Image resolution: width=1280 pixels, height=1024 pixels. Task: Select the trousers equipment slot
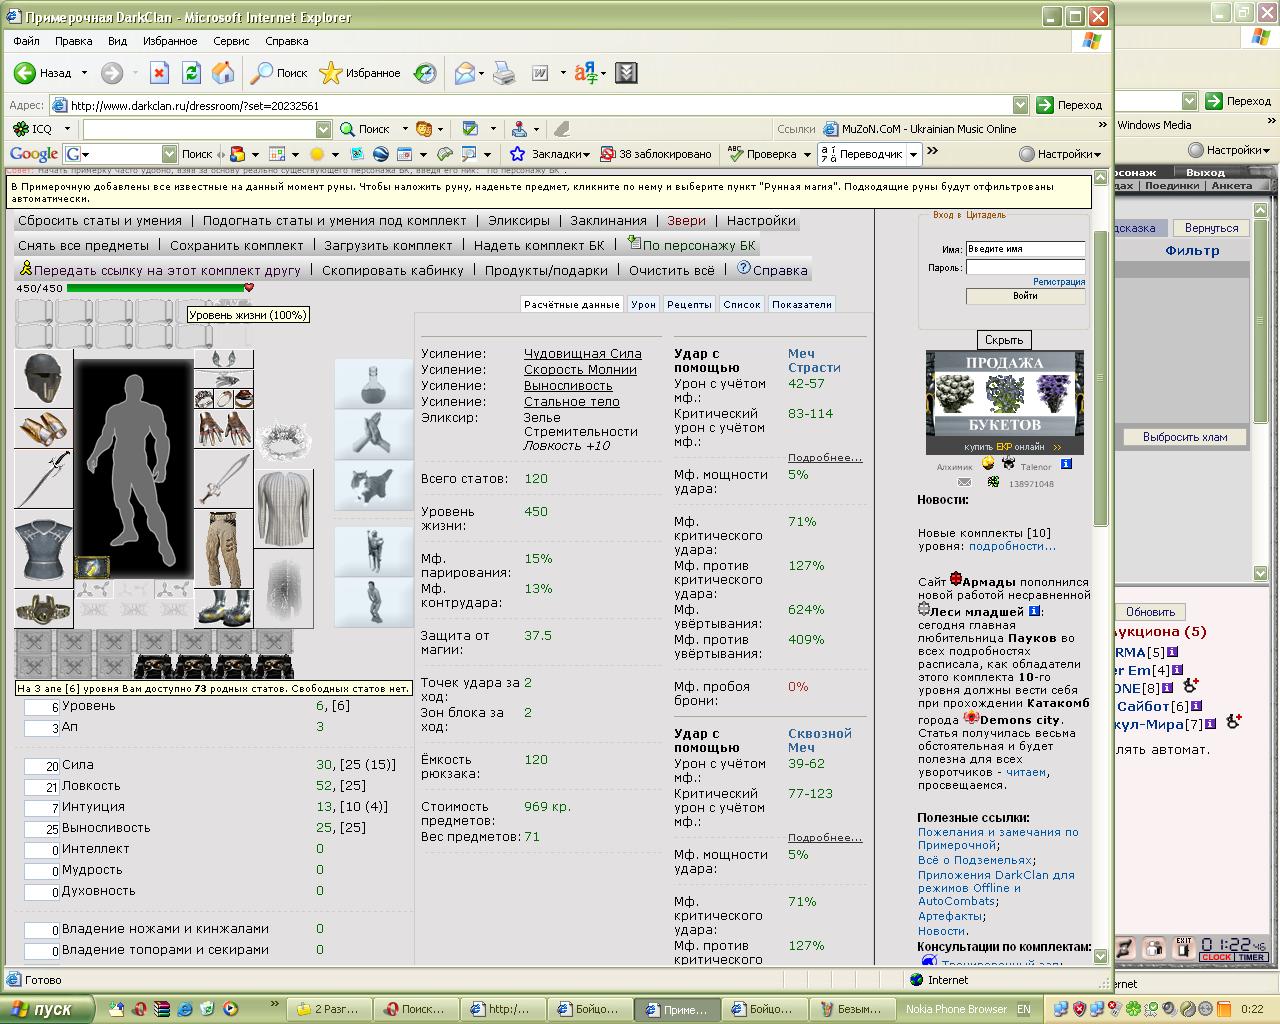point(223,549)
